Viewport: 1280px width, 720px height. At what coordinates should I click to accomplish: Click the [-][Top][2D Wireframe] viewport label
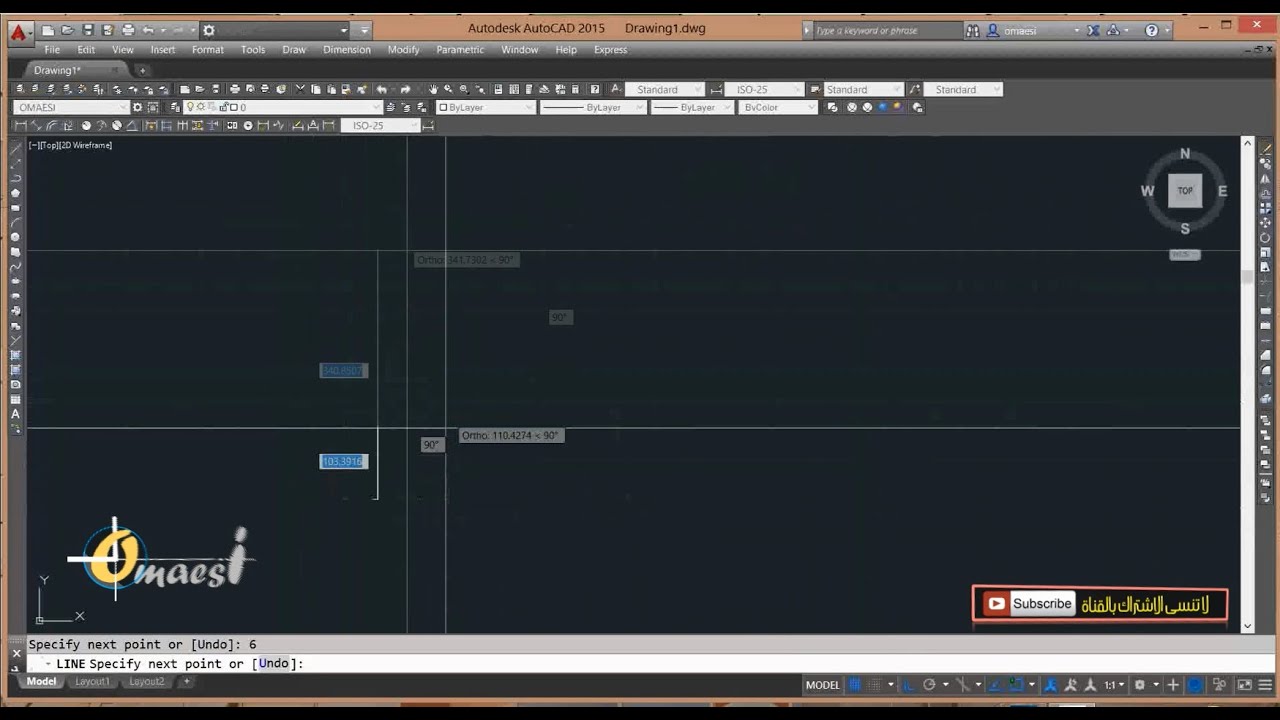(70, 145)
